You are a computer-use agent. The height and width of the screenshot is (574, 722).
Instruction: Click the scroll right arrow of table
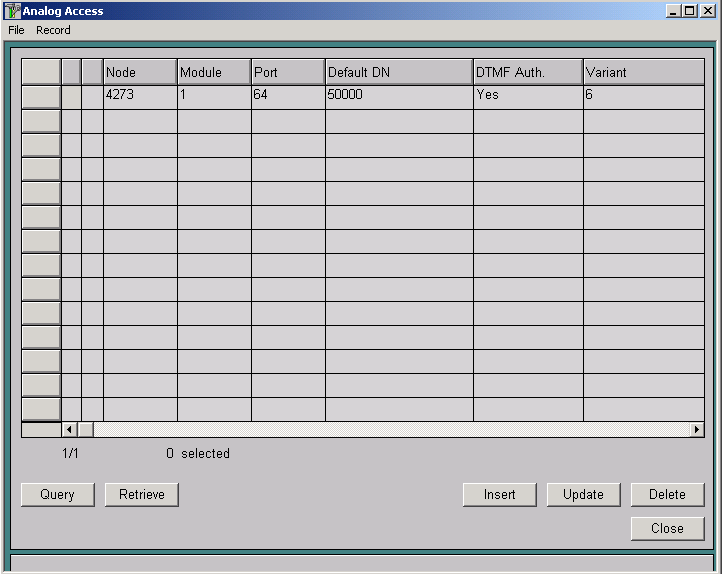click(x=697, y=429)
